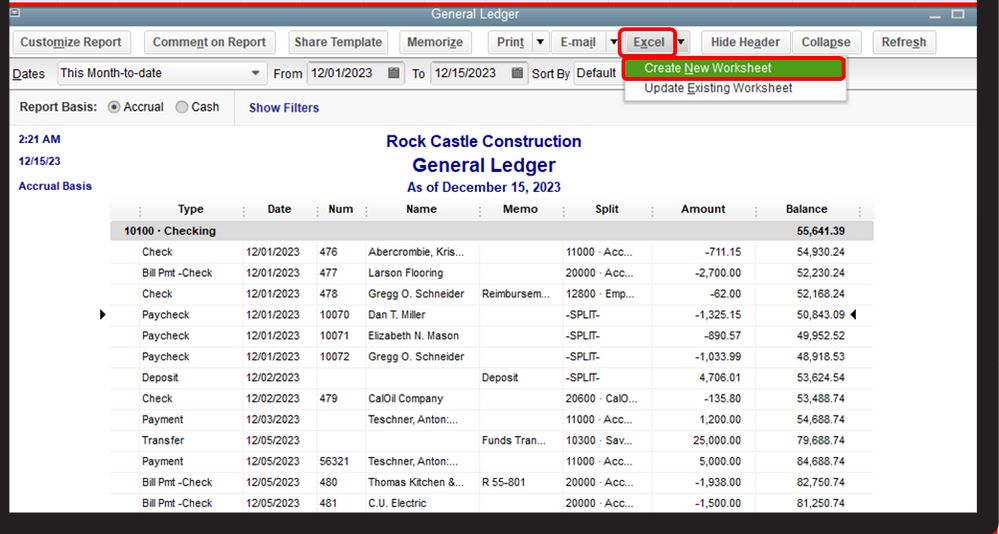Click Customize Report button
Viewport: 999px width, 534px height.
coord(71,42)
